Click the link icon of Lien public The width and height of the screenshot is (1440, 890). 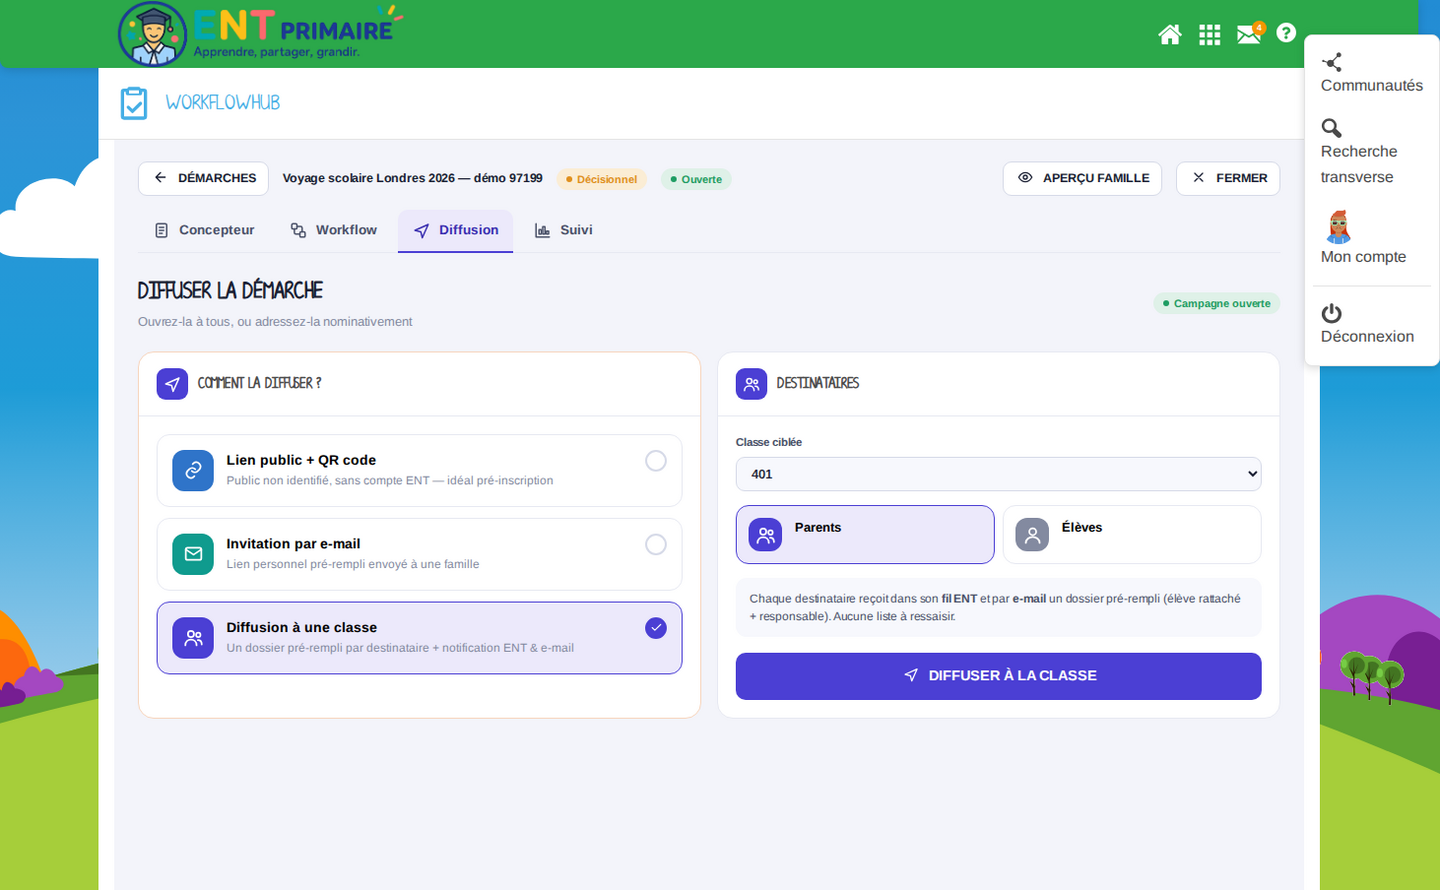point(193,470)
